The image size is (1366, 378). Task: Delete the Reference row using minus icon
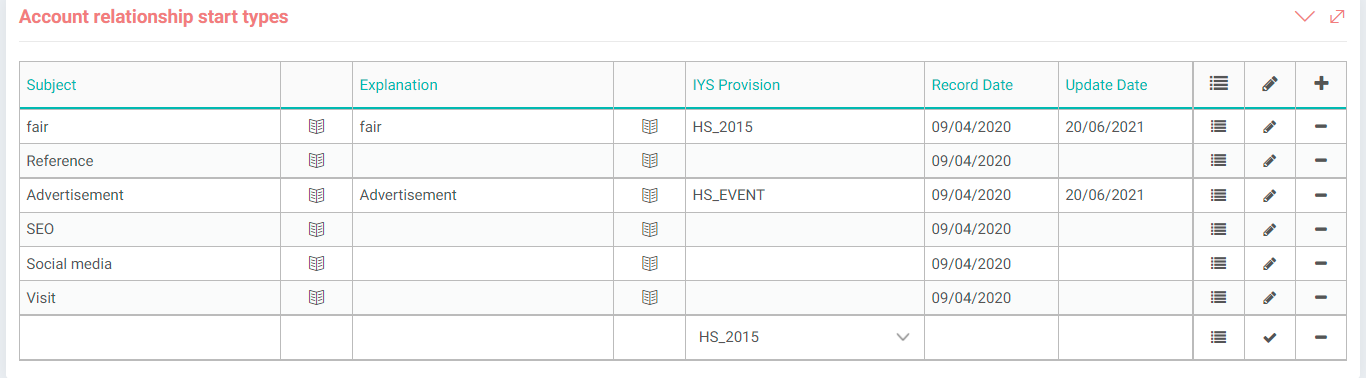point(1320,161)
